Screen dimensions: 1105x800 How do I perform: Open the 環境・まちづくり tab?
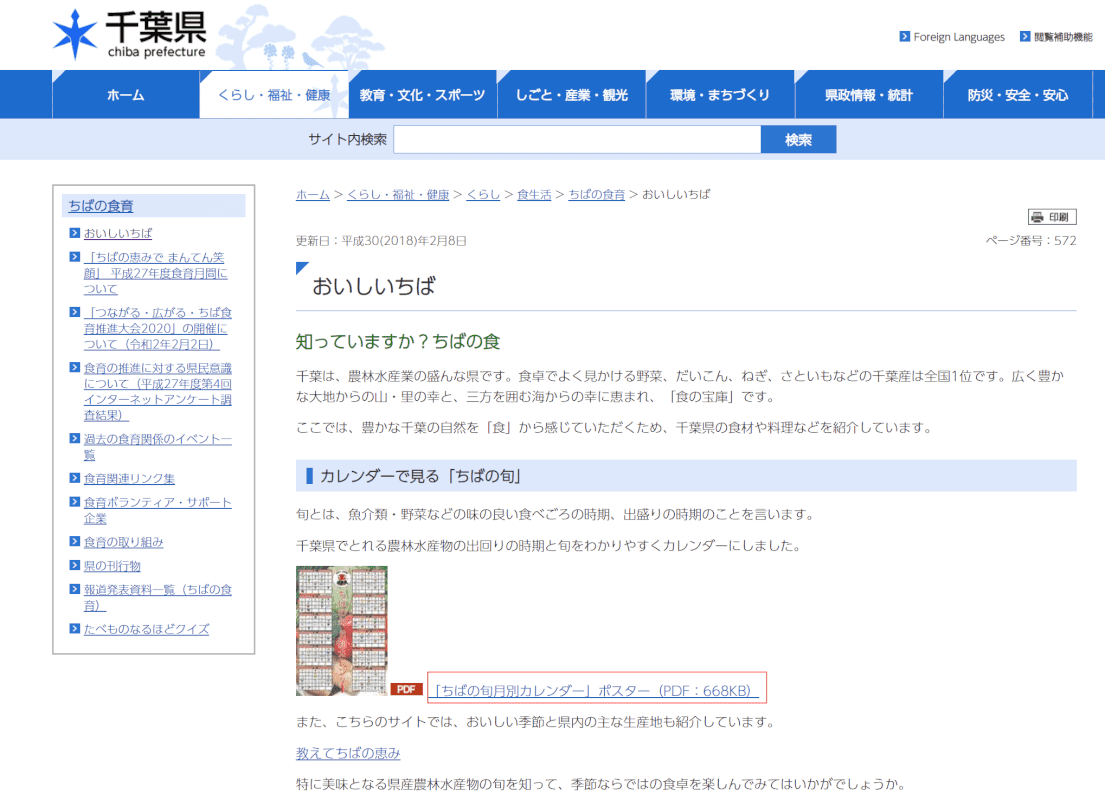tap(720, 94)
